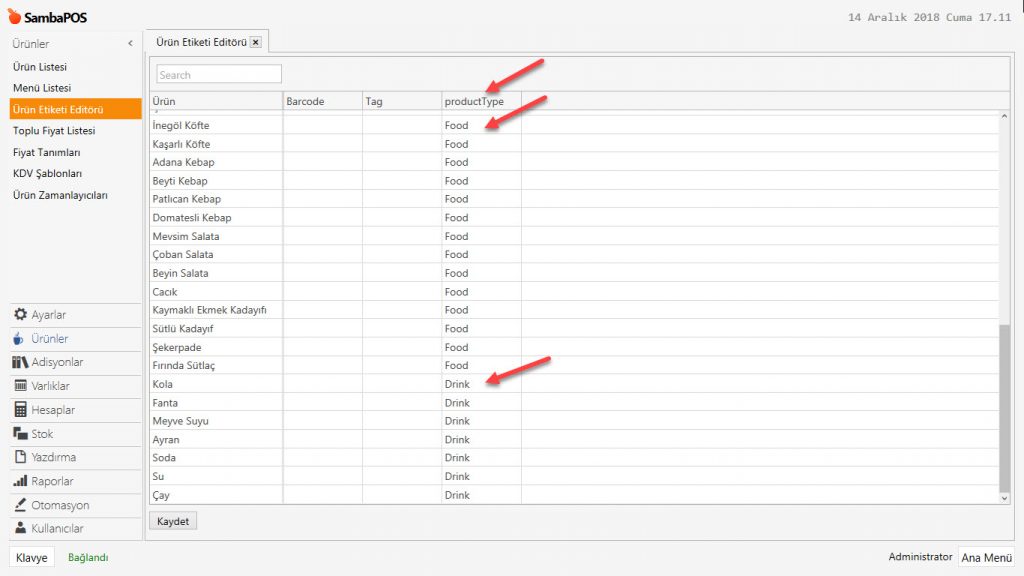
Task: Open Adisyonlar via its icon
Action: coord(20,362)
